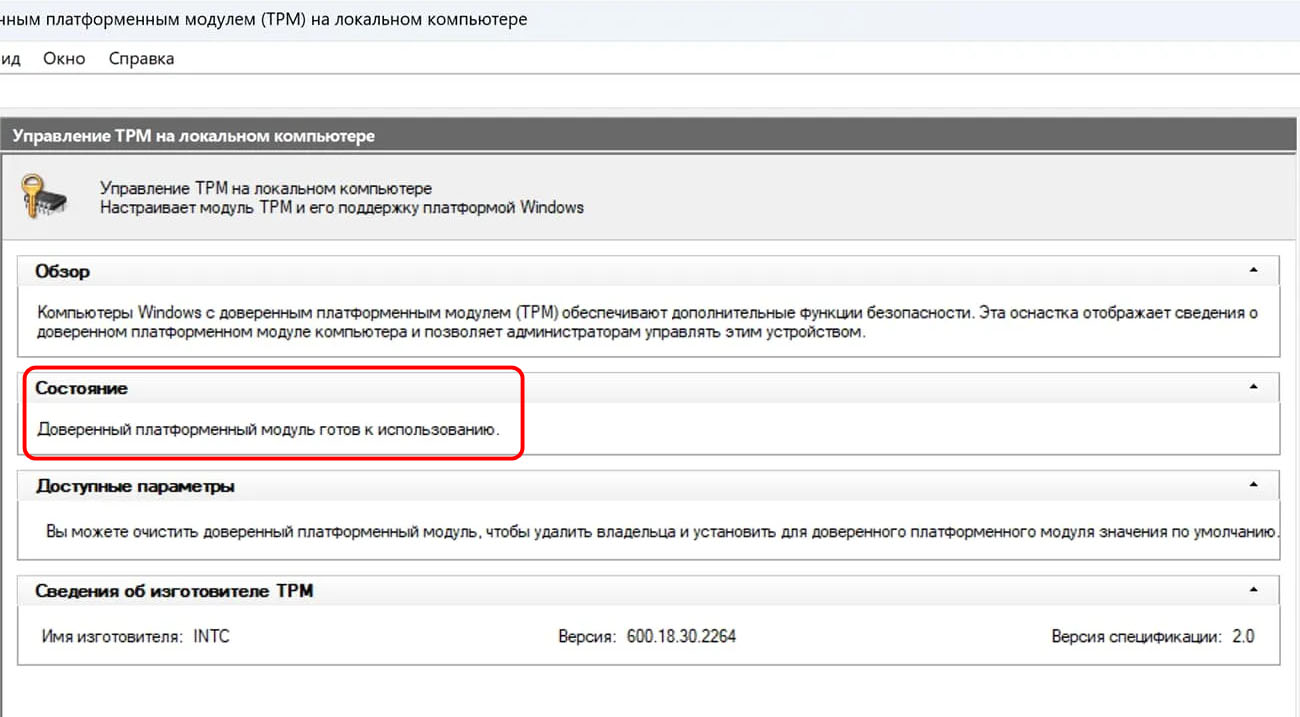Click the Сведения об изготовителе TPM header
Viewport: 1300px width, 717px height.
649,591
